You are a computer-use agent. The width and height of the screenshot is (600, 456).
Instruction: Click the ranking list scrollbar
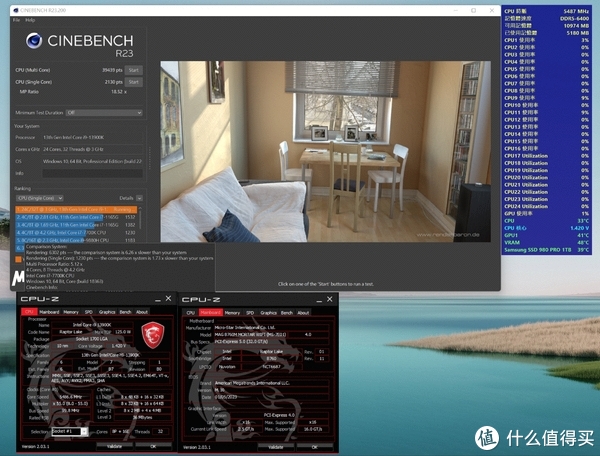pos(140,220)
